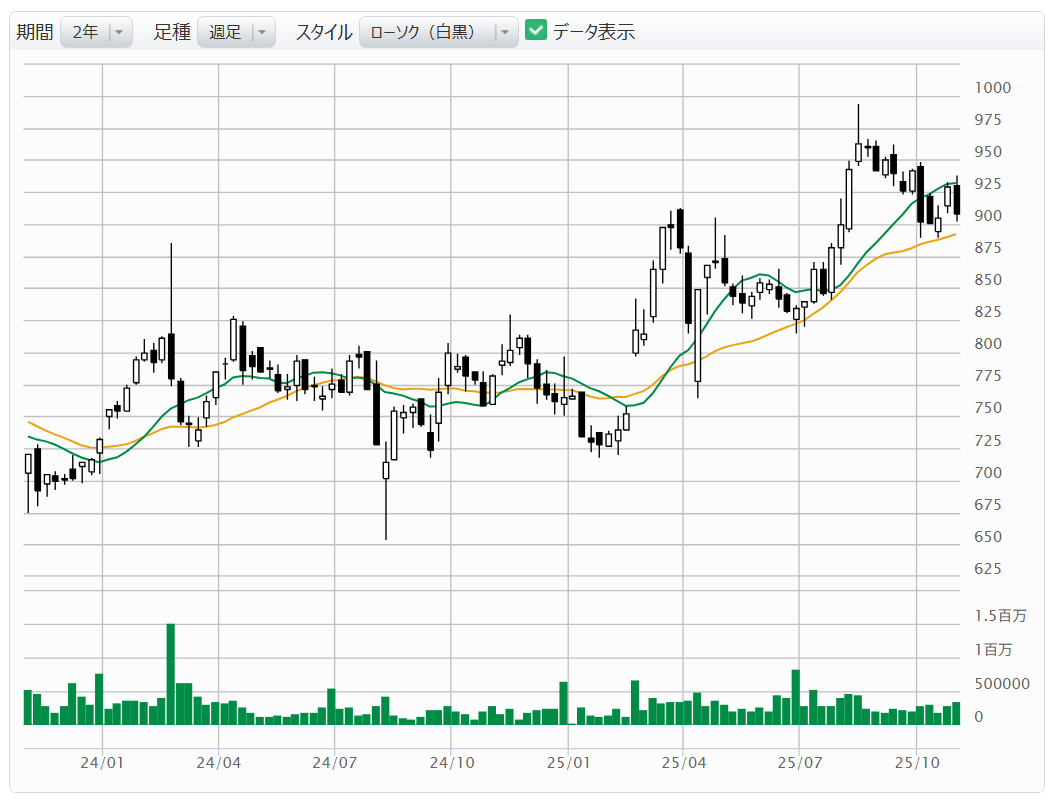
Task: Select the 25/04 date axis label
Action: (x=683, y=762)
